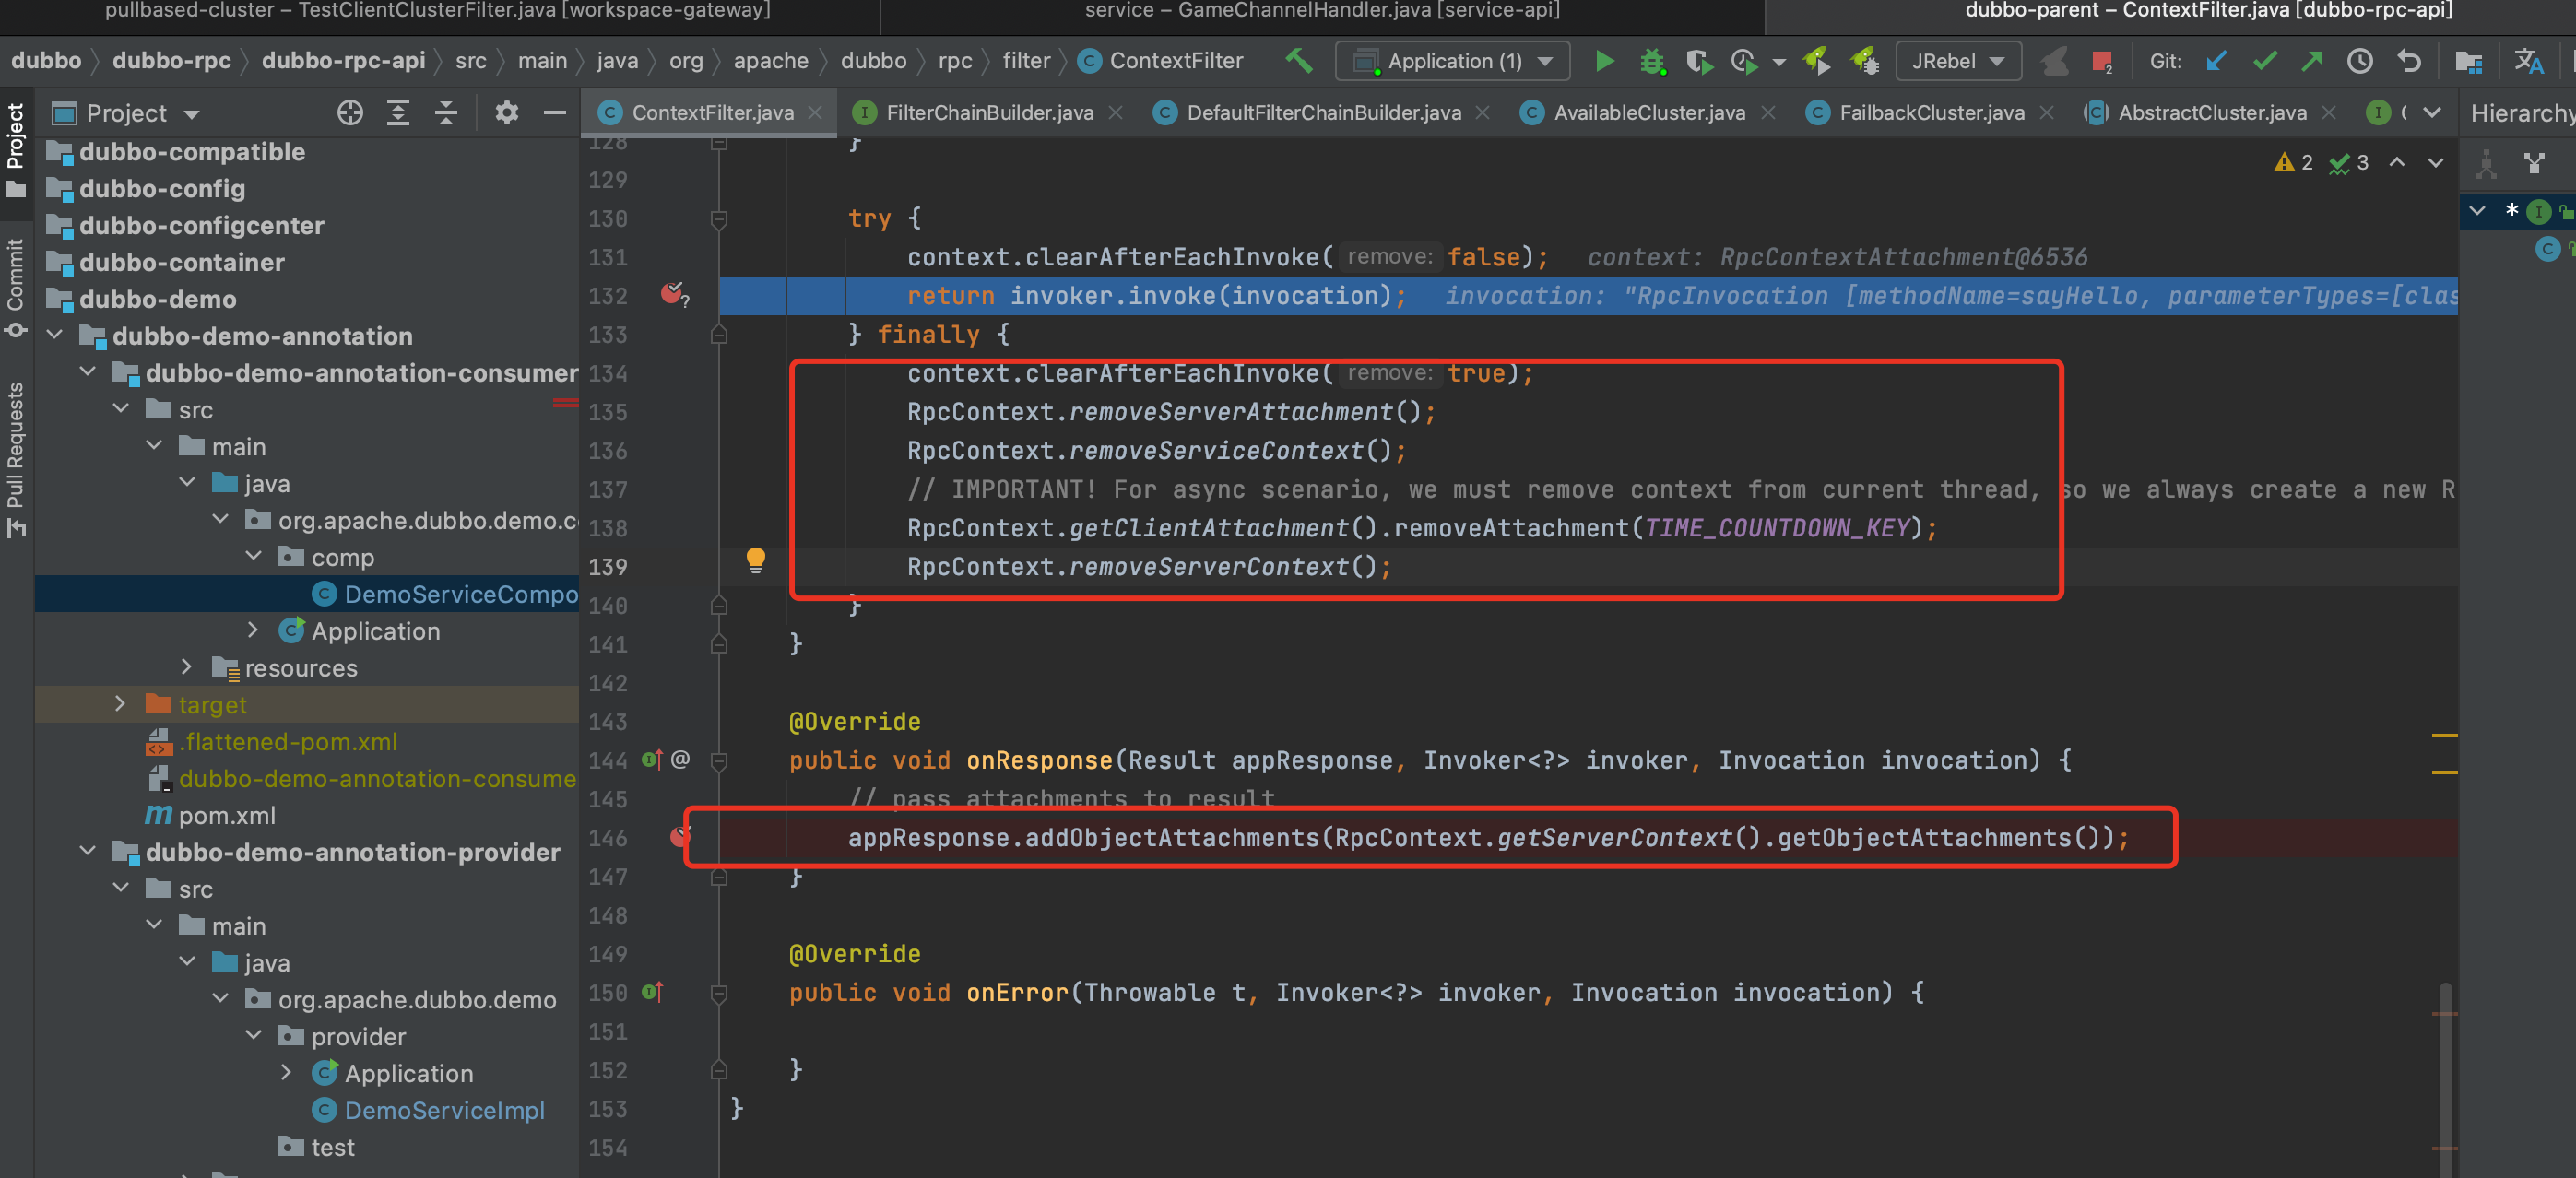This screenshot has width=2576, height=1178.
Task: Click Git commit checkmark icon
Action: point(2265,61)
